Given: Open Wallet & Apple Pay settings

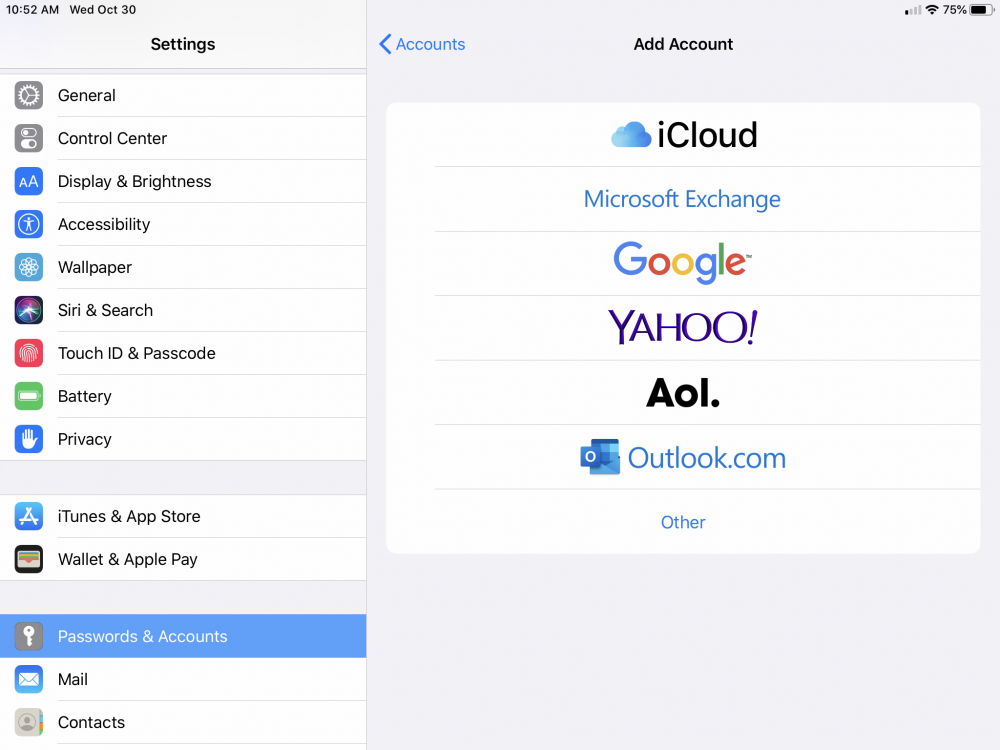Looking at the screenshot, I should pyautogui.click(x=128, y=560).
